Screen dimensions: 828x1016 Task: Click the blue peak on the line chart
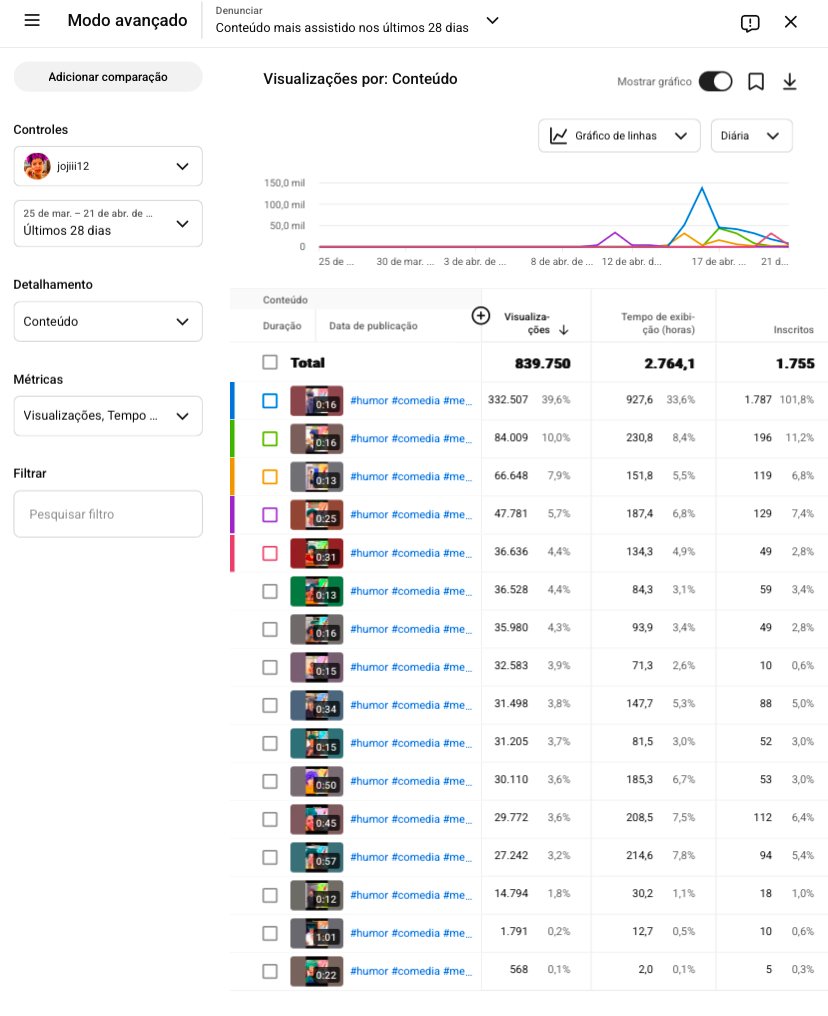click(702, 189)
